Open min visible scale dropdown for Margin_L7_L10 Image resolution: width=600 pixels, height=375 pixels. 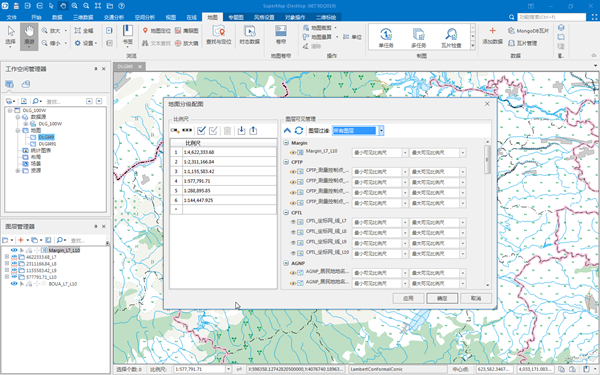[x=405, y=153]
